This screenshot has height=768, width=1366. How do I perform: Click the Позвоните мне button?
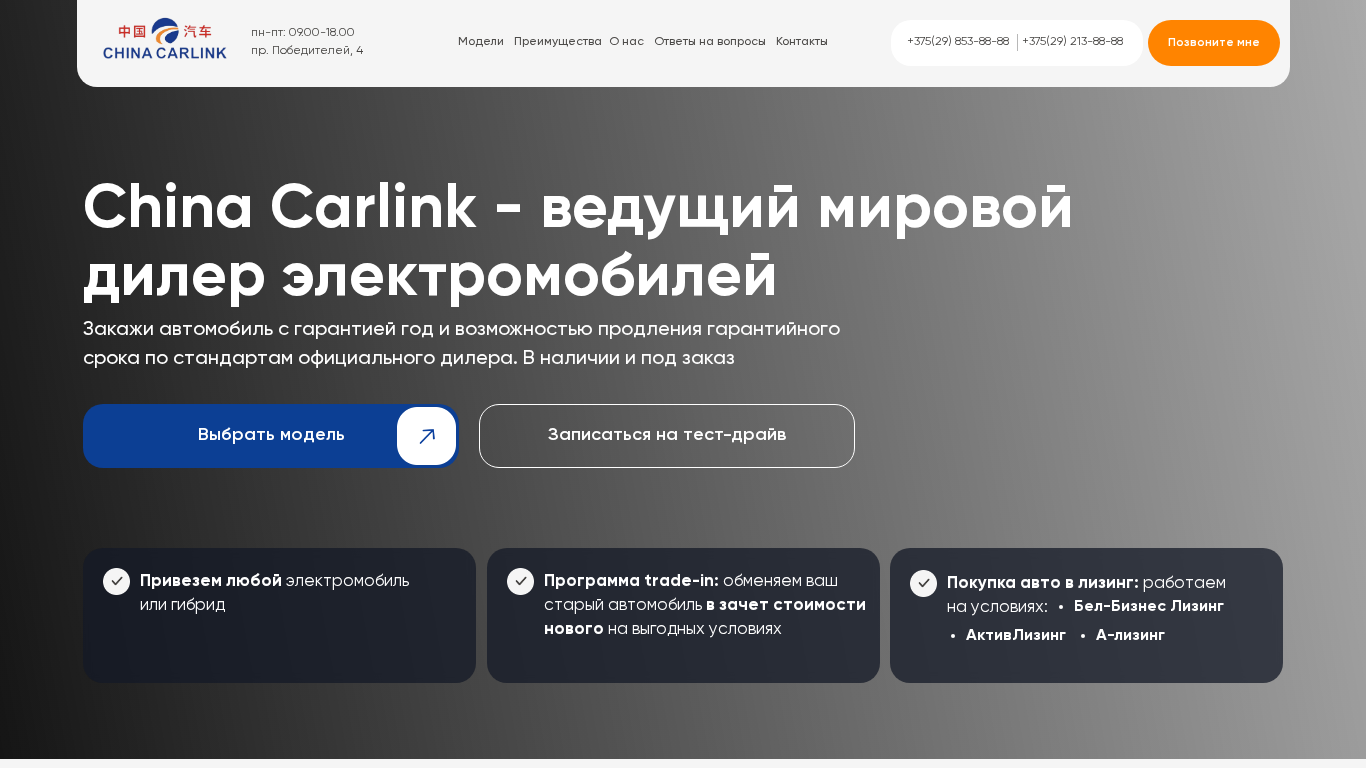point(1214,43)
